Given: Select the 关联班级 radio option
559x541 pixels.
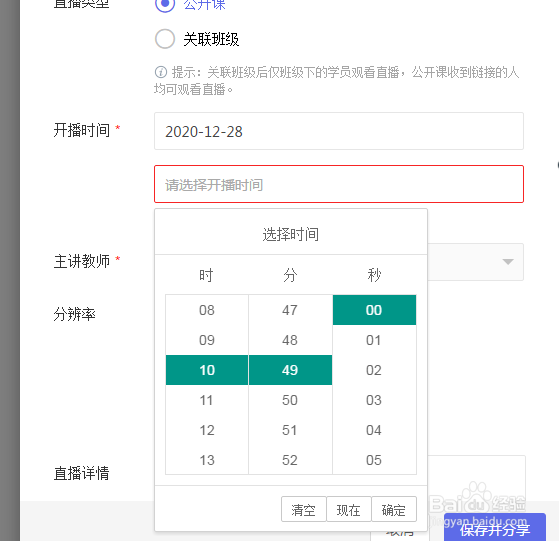Looking at the screenshot, I should coord(165,39).
